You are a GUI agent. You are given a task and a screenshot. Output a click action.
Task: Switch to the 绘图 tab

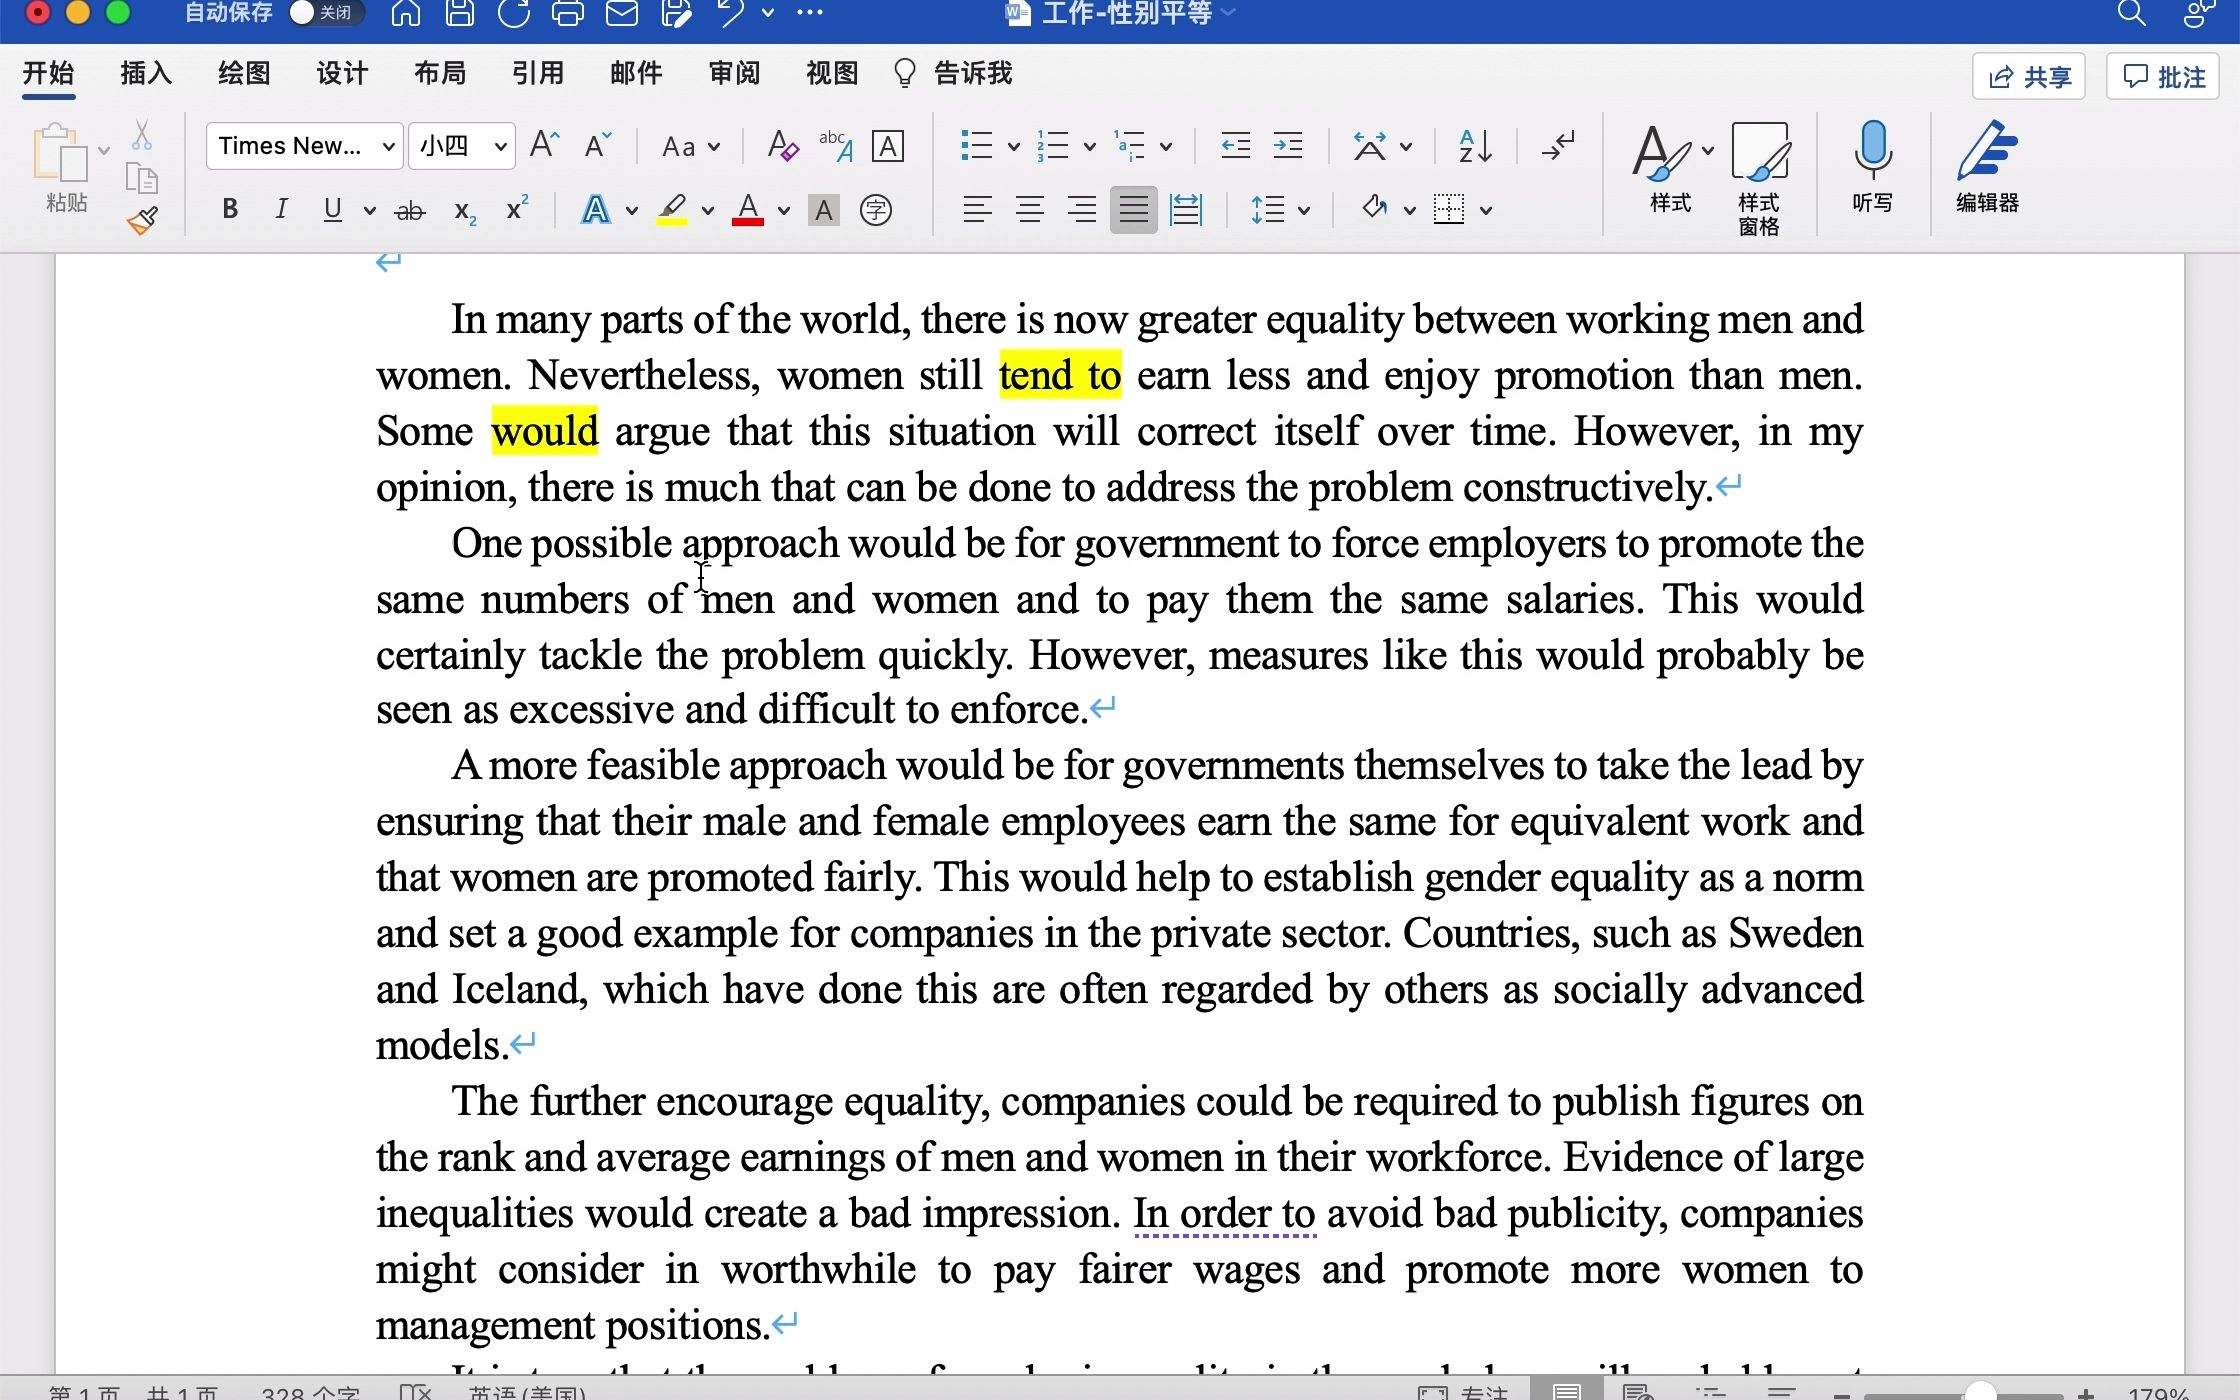tap(244, 73)
